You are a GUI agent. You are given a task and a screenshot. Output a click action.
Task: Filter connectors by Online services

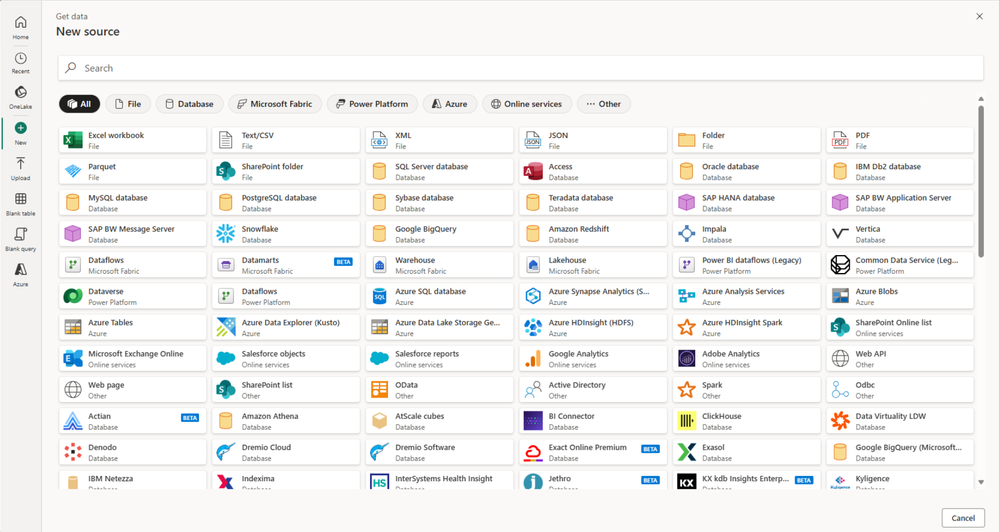coord(527,104)
